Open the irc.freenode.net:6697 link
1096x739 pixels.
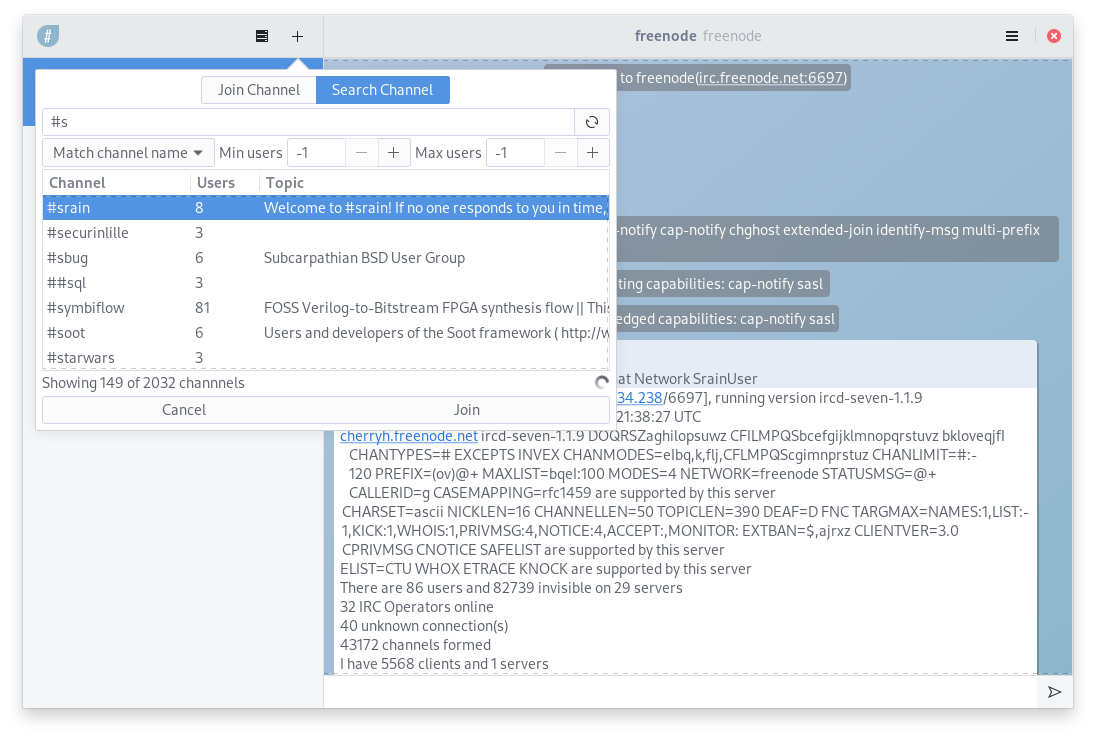(771, 78)
